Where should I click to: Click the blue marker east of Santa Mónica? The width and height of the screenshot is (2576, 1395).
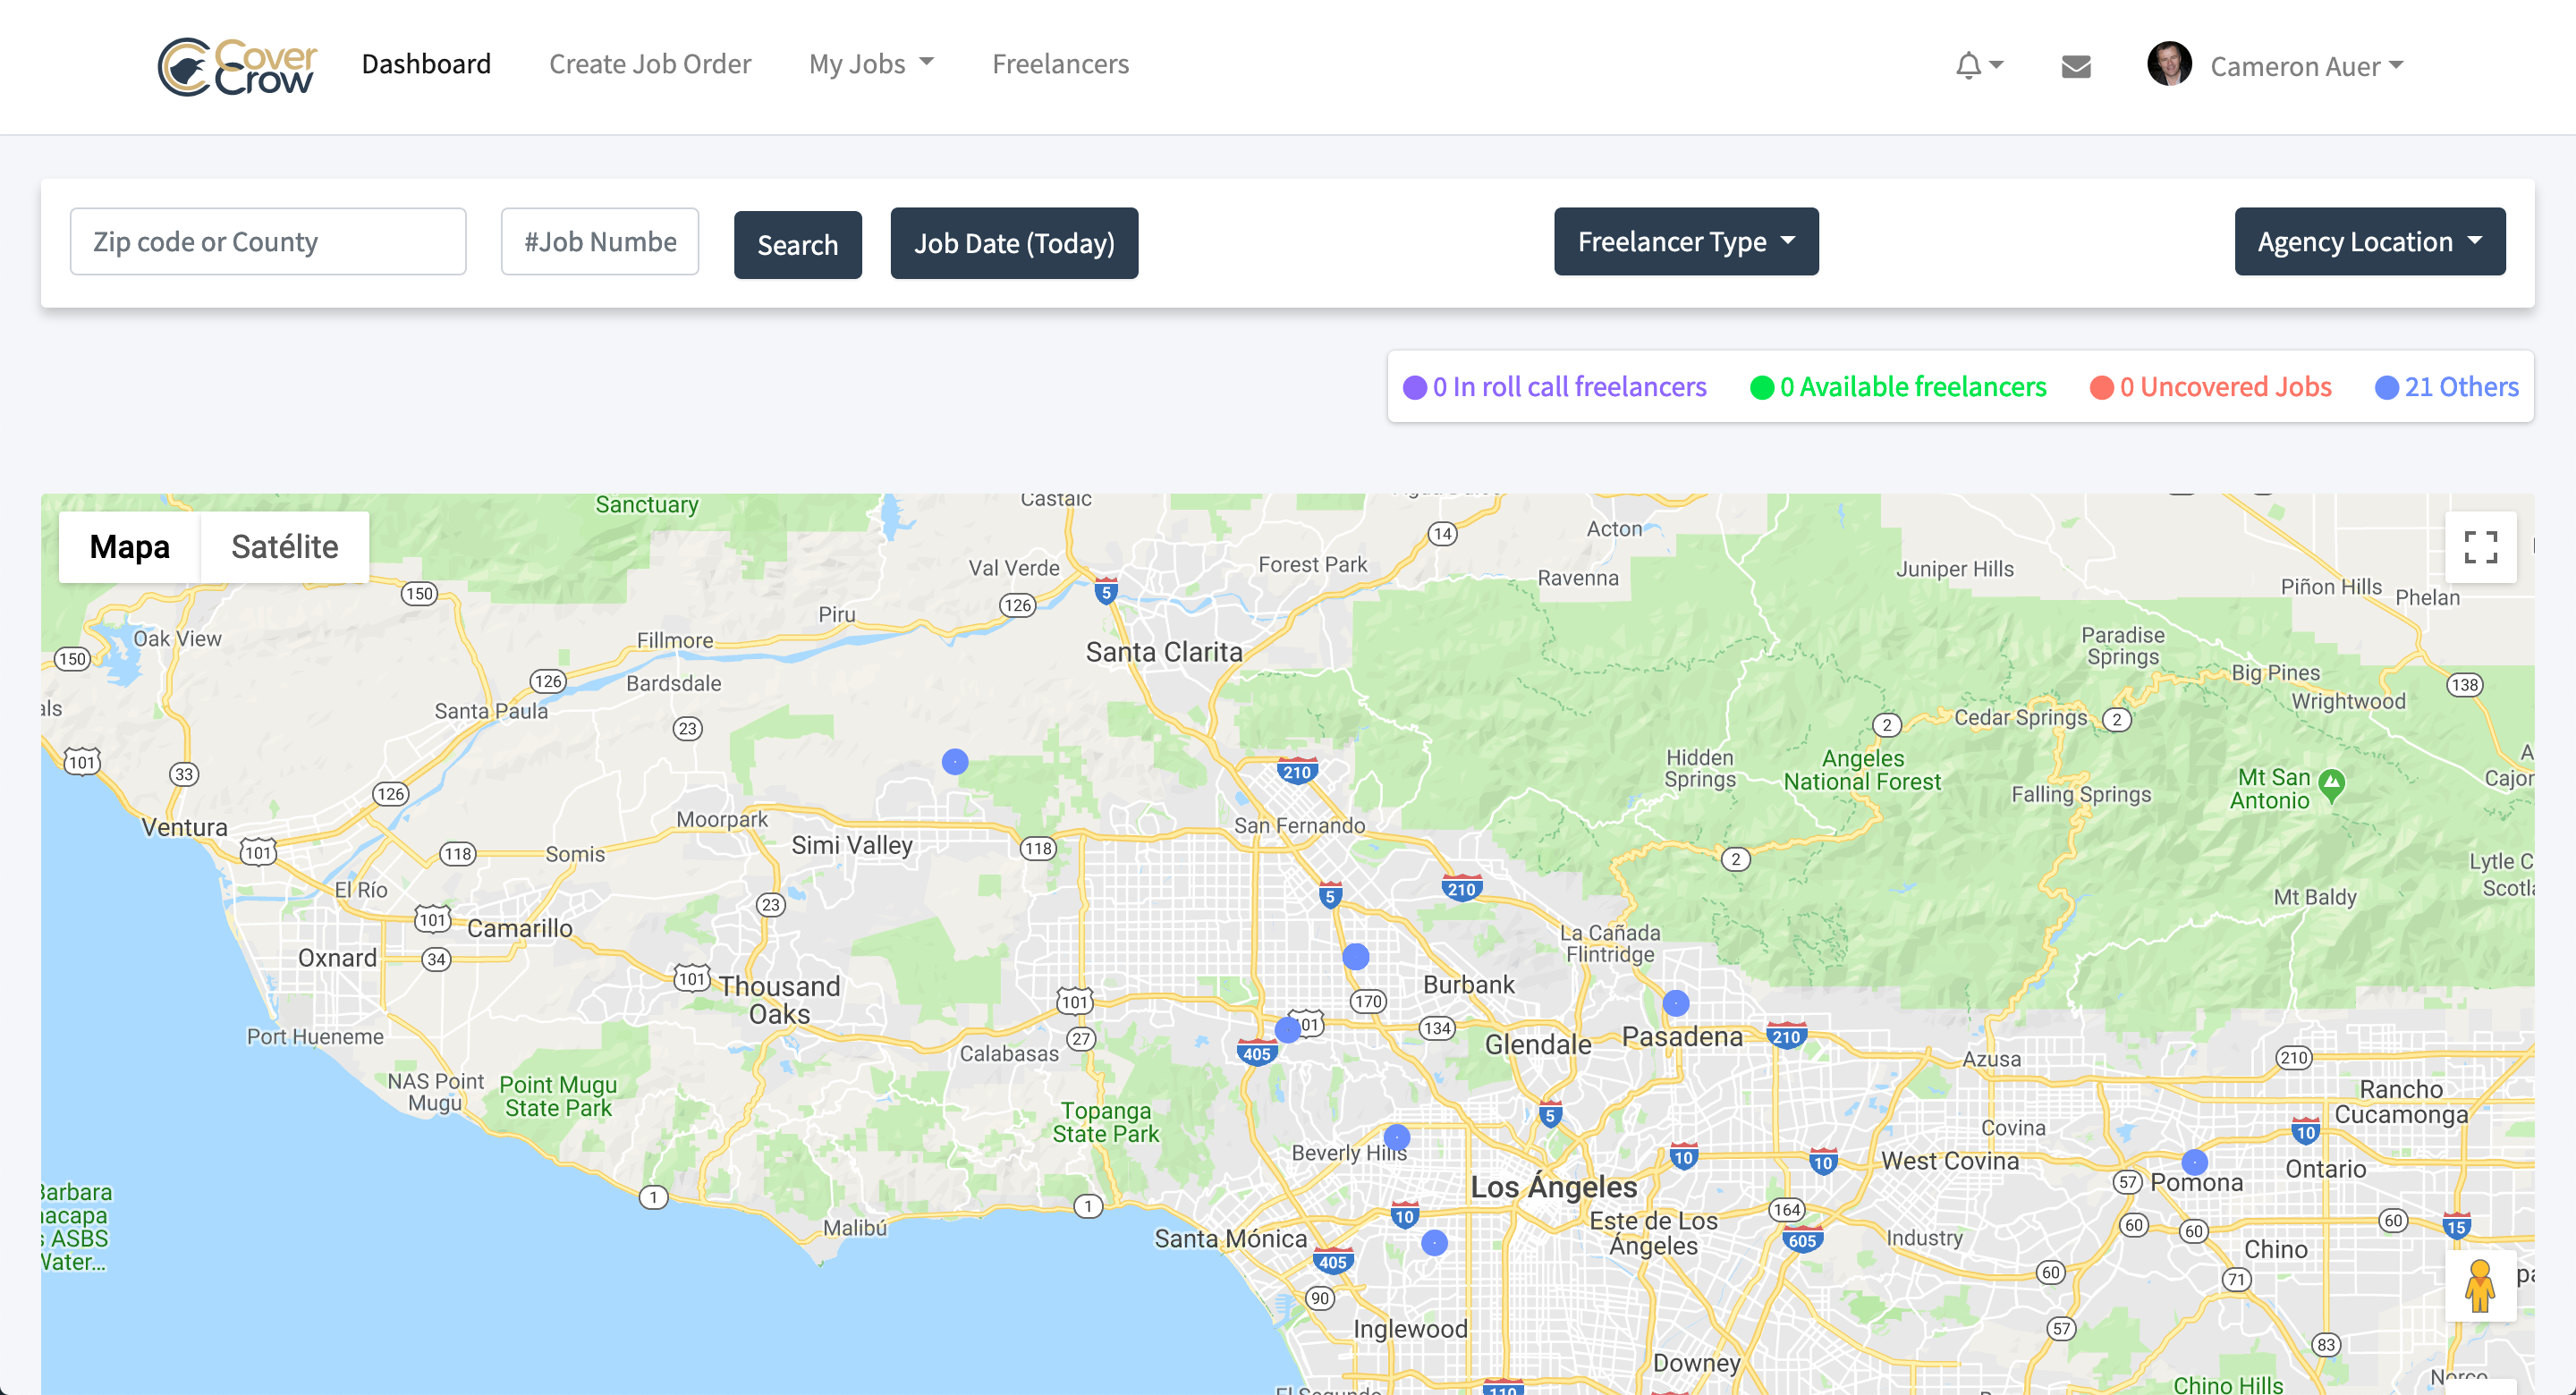point(1434,1243)
